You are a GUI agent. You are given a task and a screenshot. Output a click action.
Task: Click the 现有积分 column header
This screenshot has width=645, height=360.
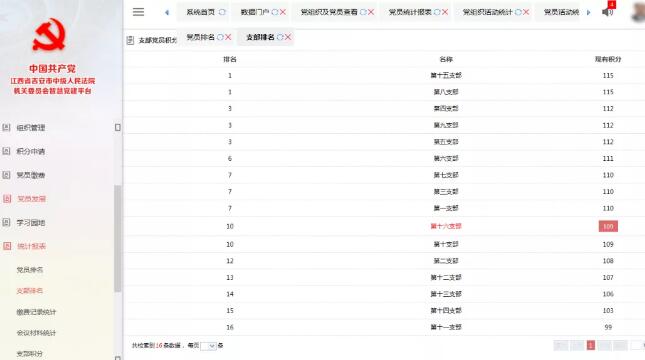pos(608,59)
